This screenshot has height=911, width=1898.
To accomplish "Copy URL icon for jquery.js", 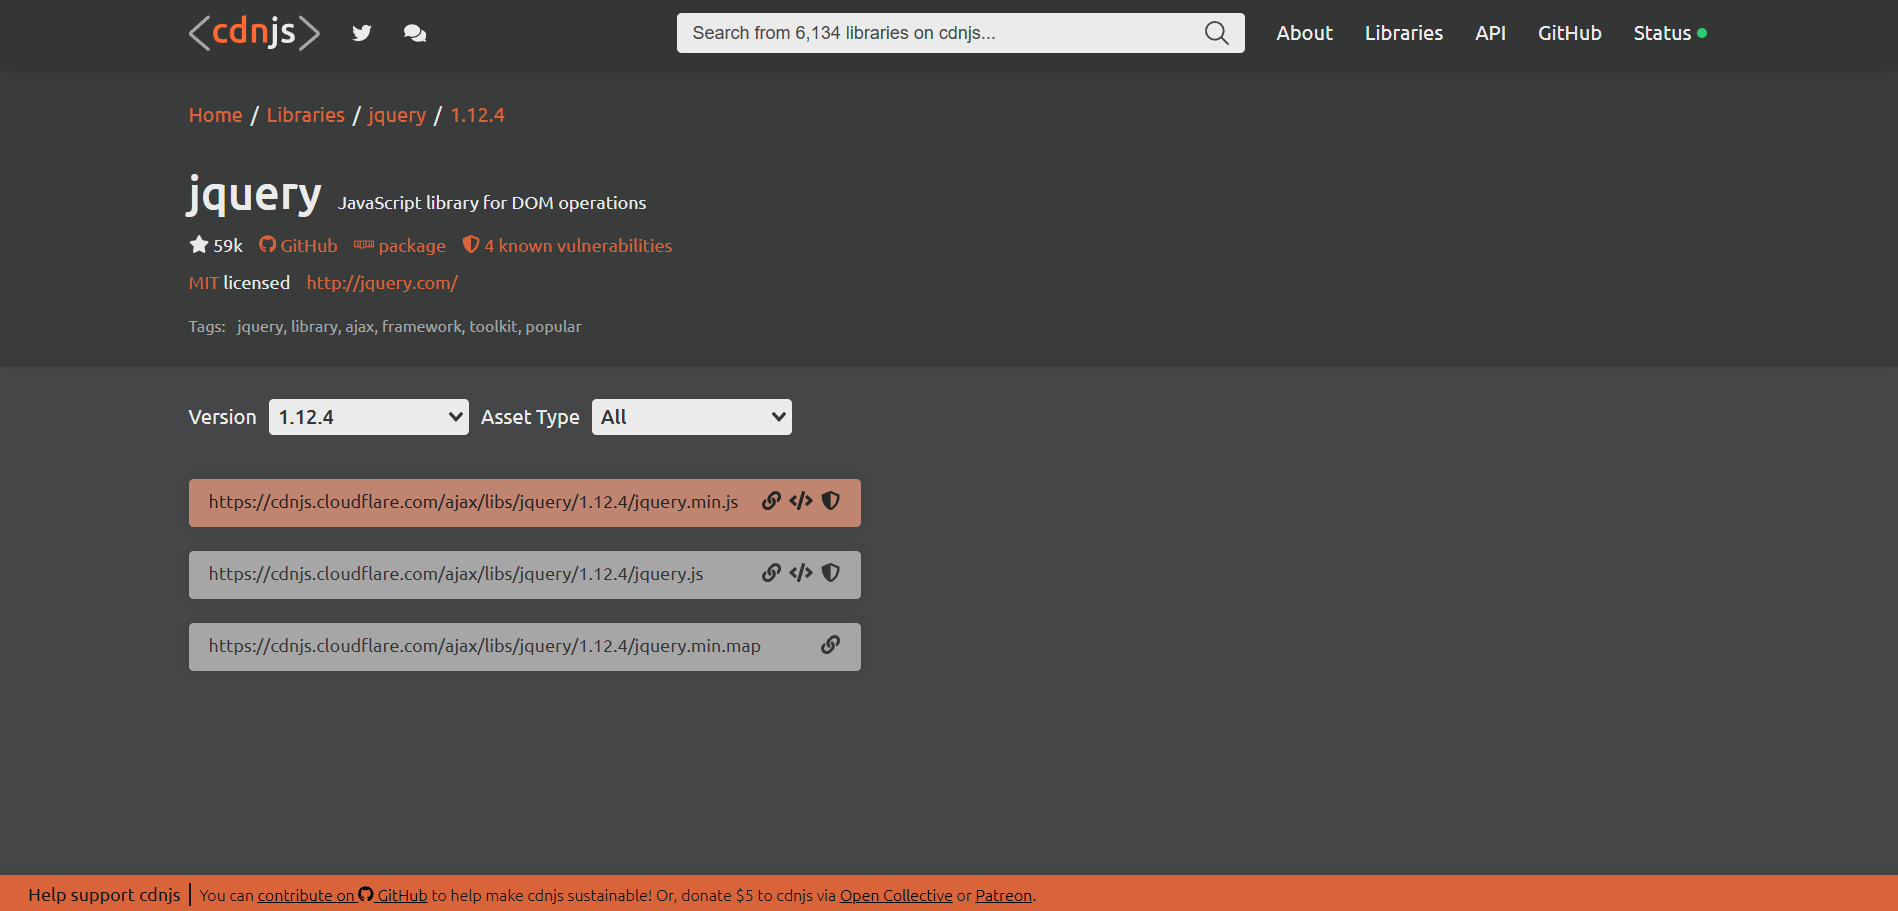I will pyautogui.click(x=771, y=573).
